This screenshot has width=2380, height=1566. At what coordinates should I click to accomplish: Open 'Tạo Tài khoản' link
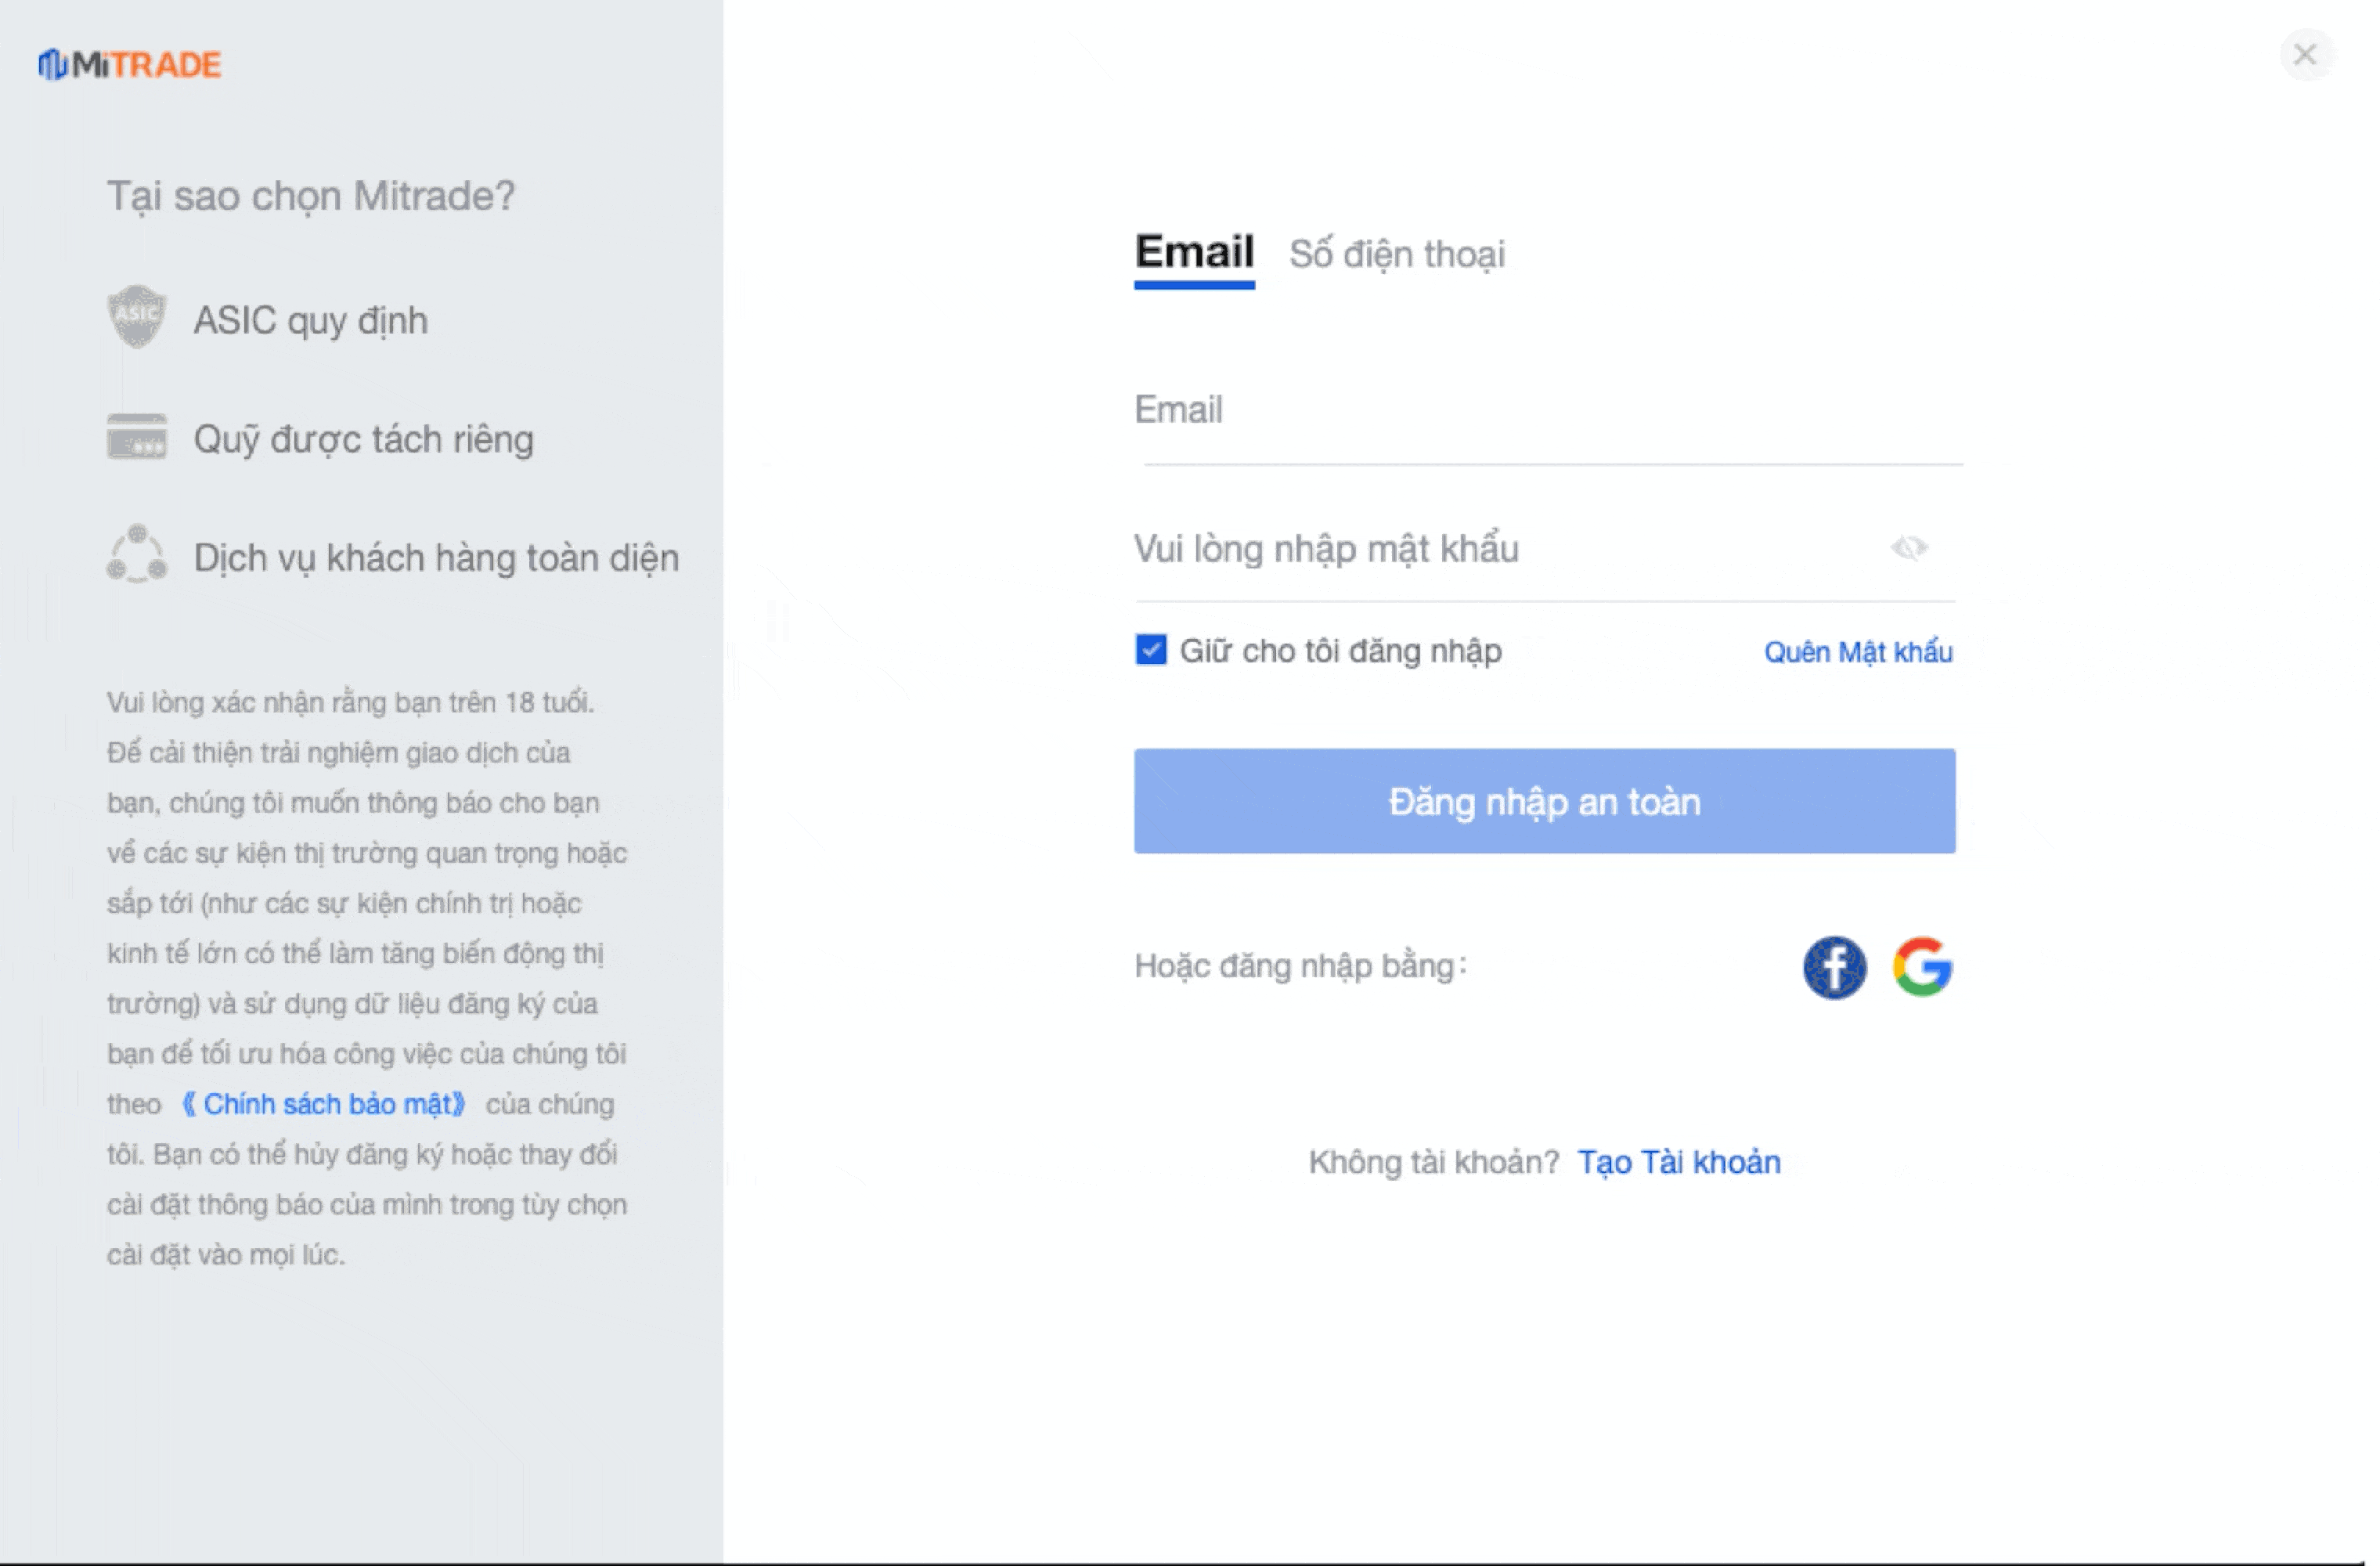click(1678, 1162)
